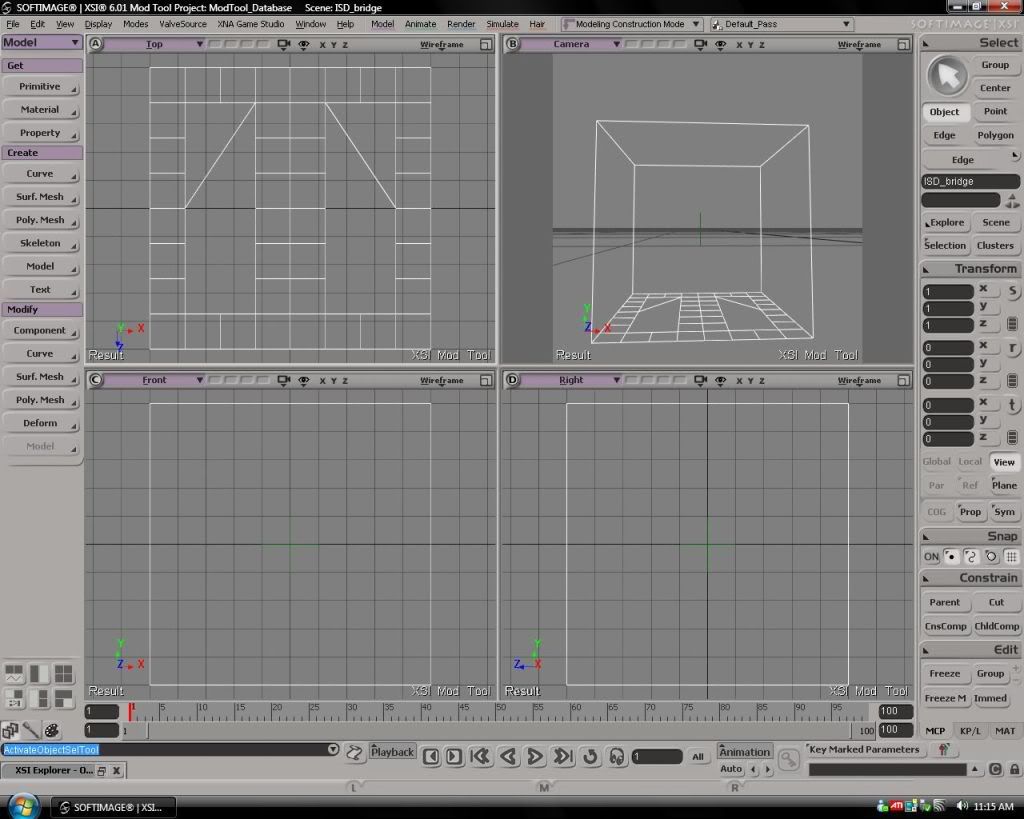Click camera icon in Top viewport header

(283, 44)
